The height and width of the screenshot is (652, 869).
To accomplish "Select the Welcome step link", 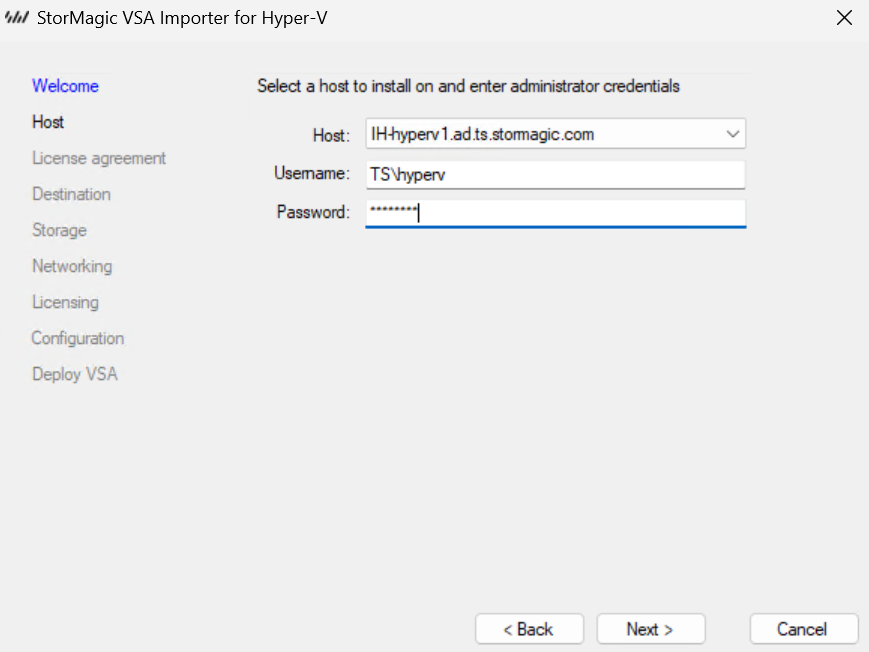I will point(65,86).
